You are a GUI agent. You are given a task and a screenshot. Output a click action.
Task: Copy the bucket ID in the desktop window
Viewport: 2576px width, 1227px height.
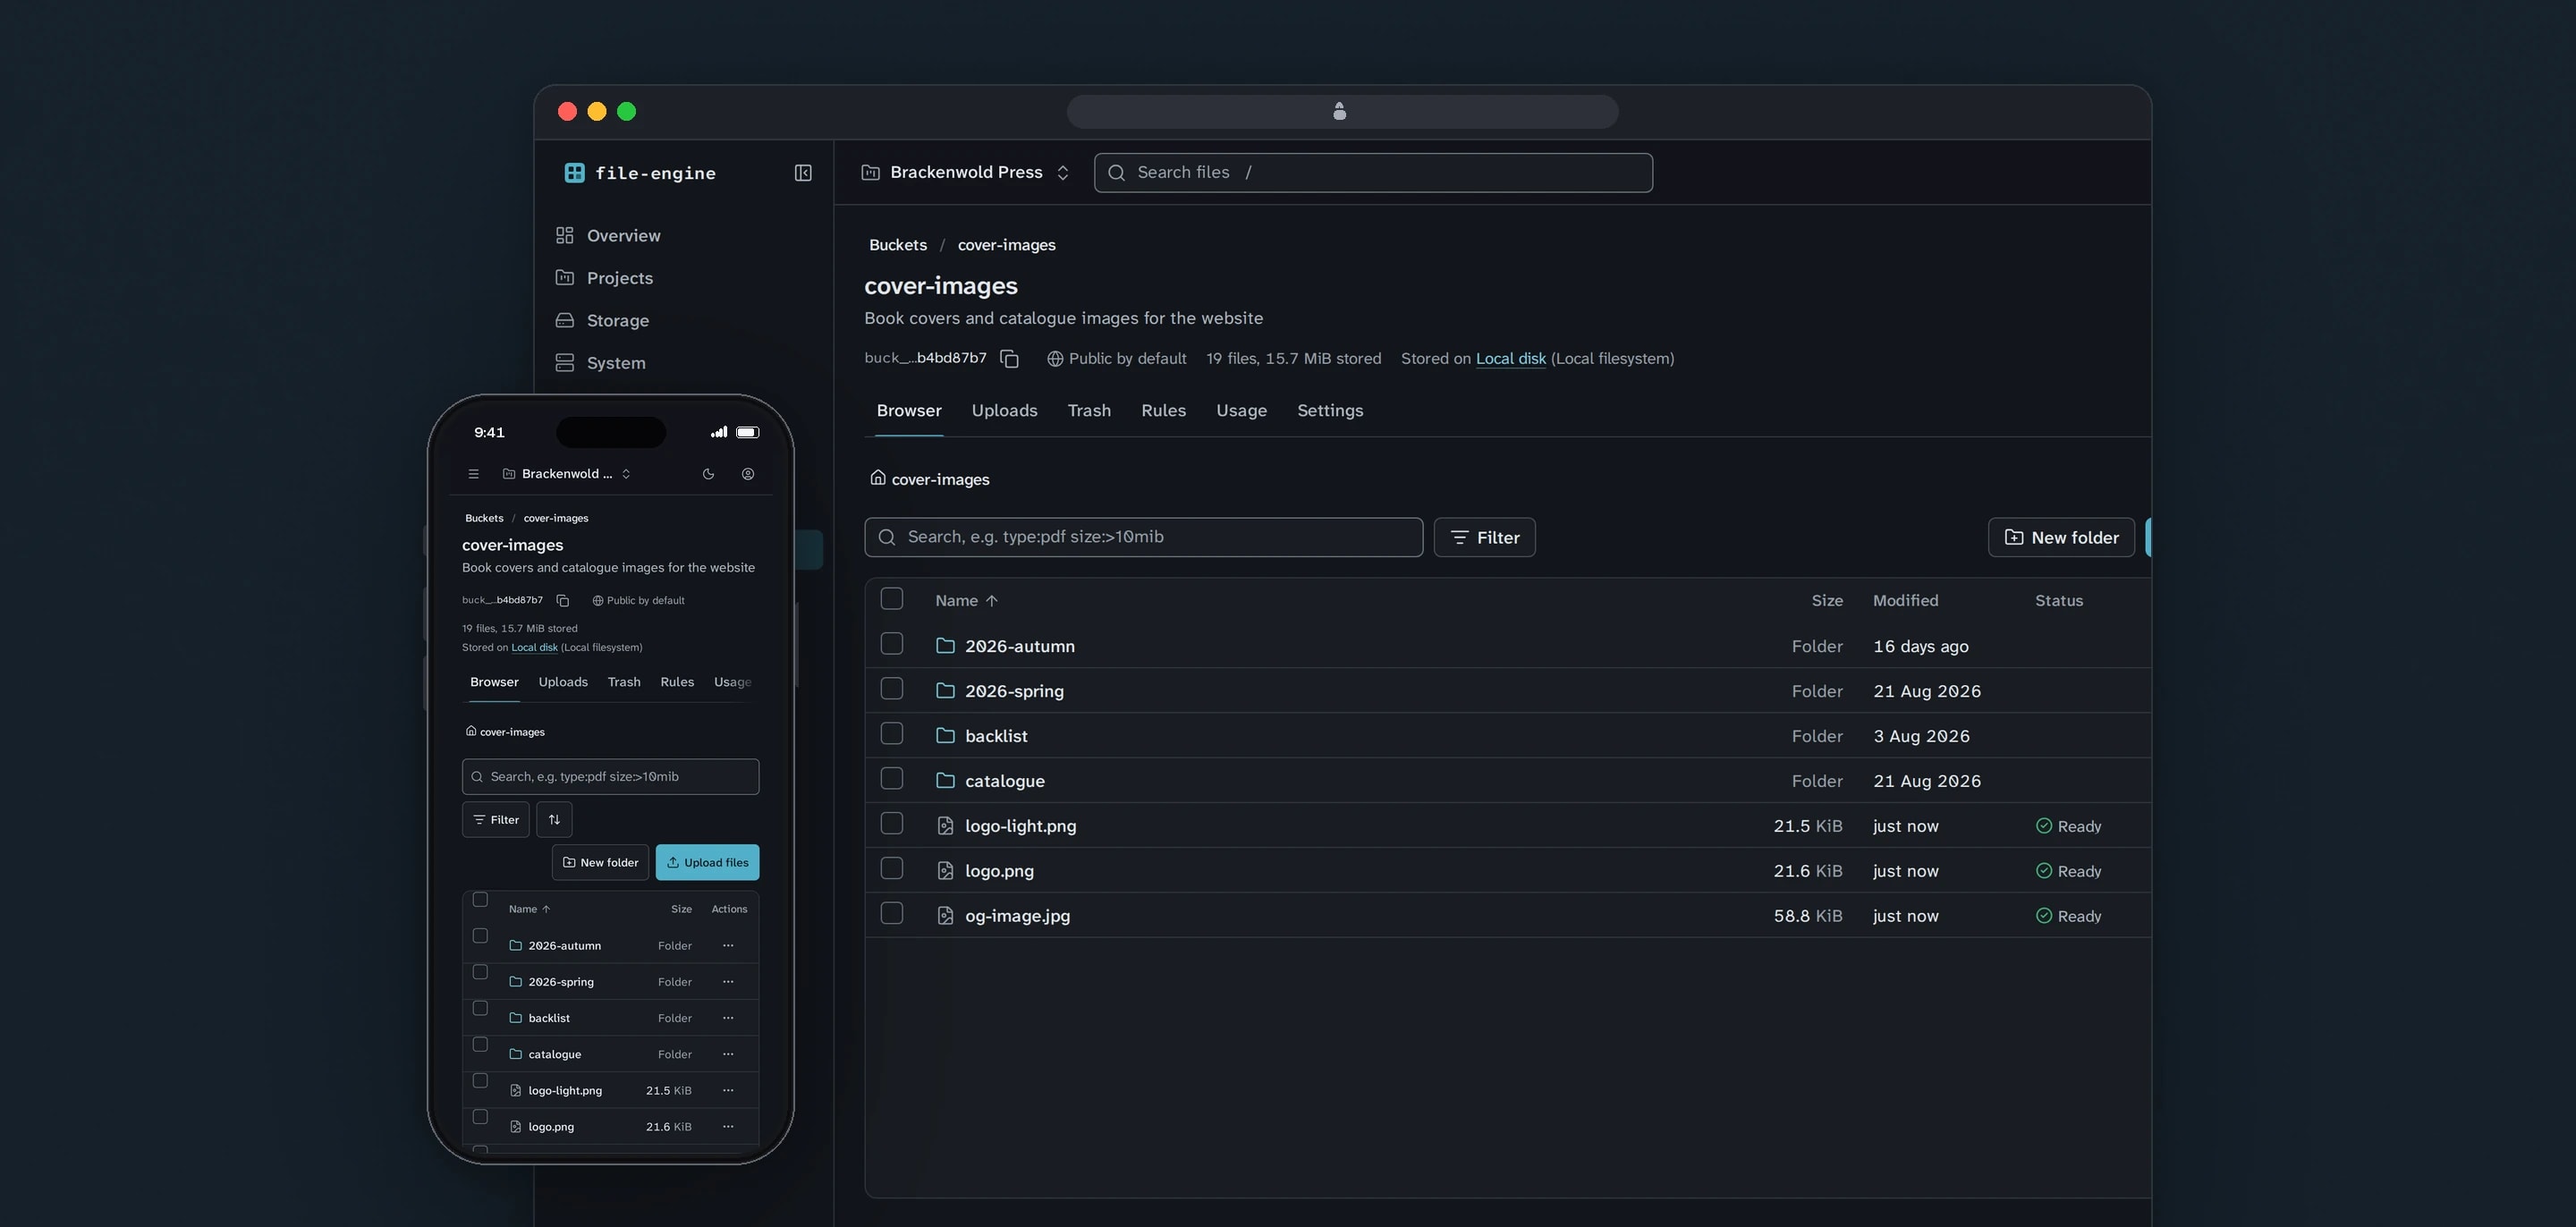click(1010, 358)
